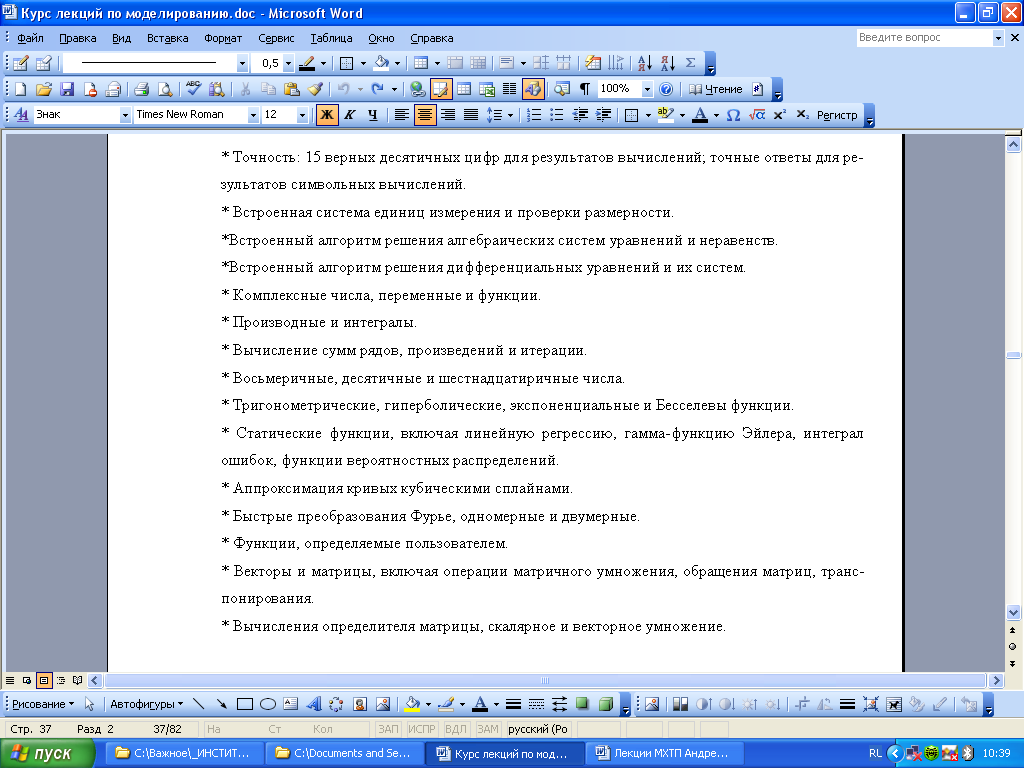Insert Omega symbol icon

pyautogui.click(x=733, y=115)
